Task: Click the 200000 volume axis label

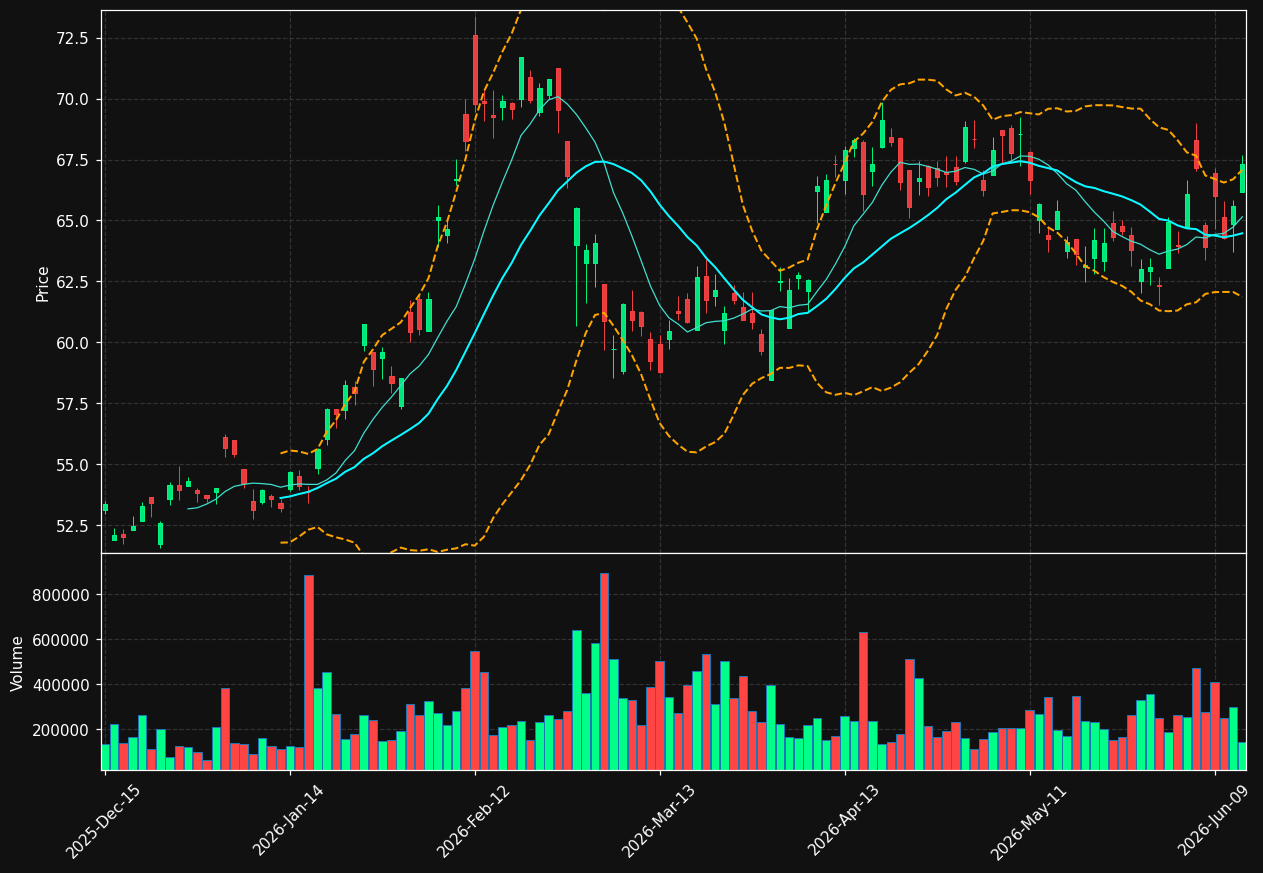Action: tap(61, 730)
